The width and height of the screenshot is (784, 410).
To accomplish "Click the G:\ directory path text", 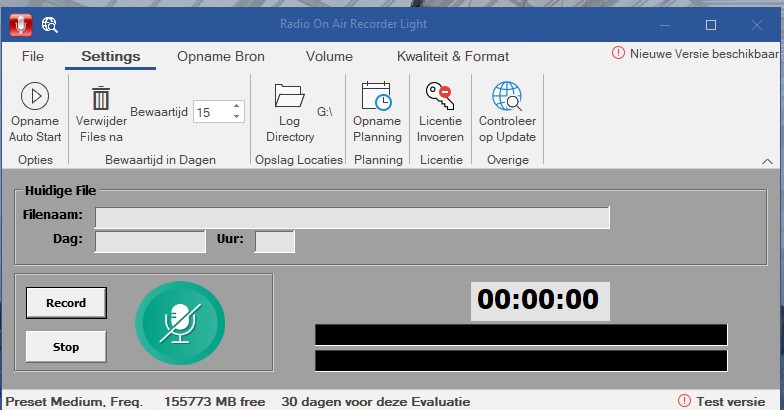I will coord(324,112).
